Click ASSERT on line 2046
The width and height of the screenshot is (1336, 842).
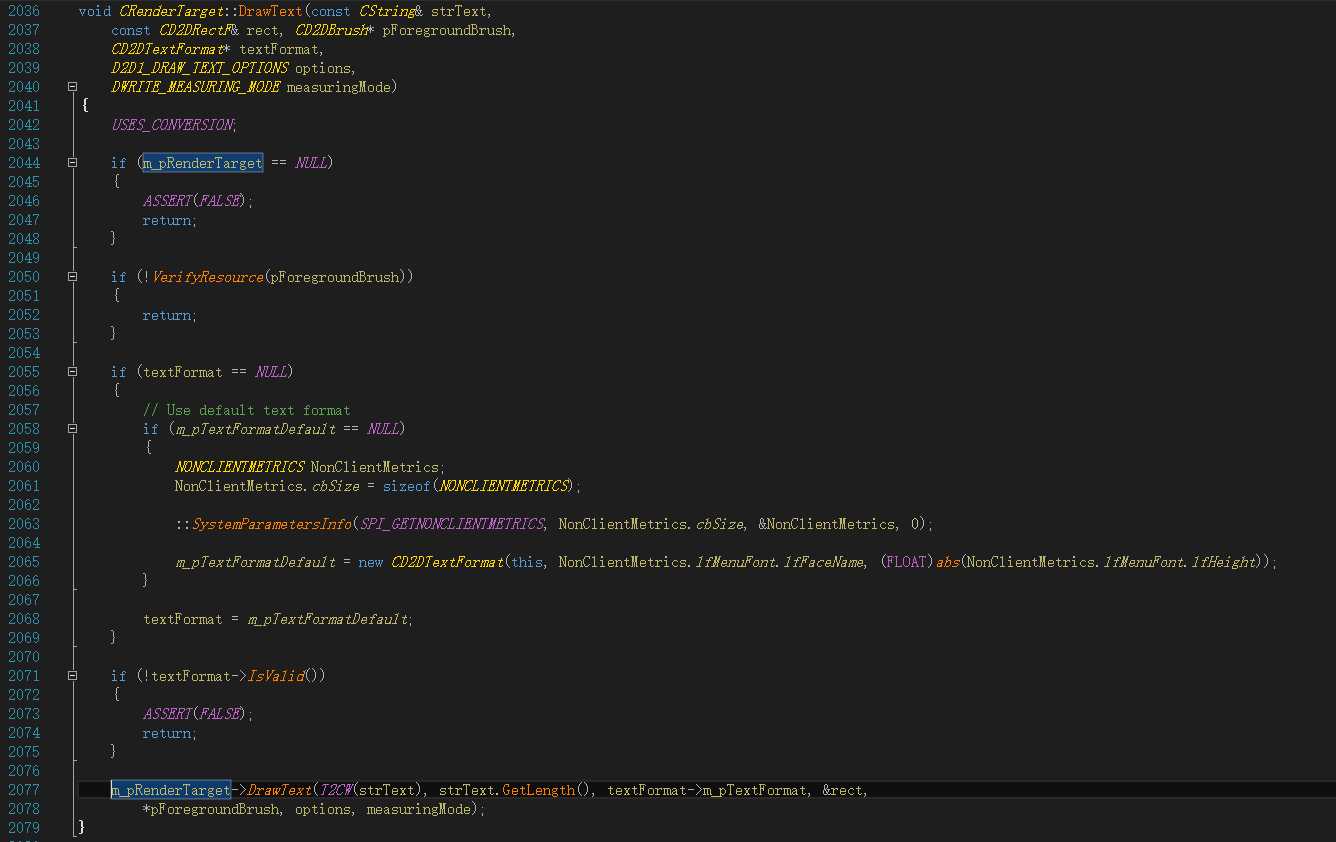(167, 201)
